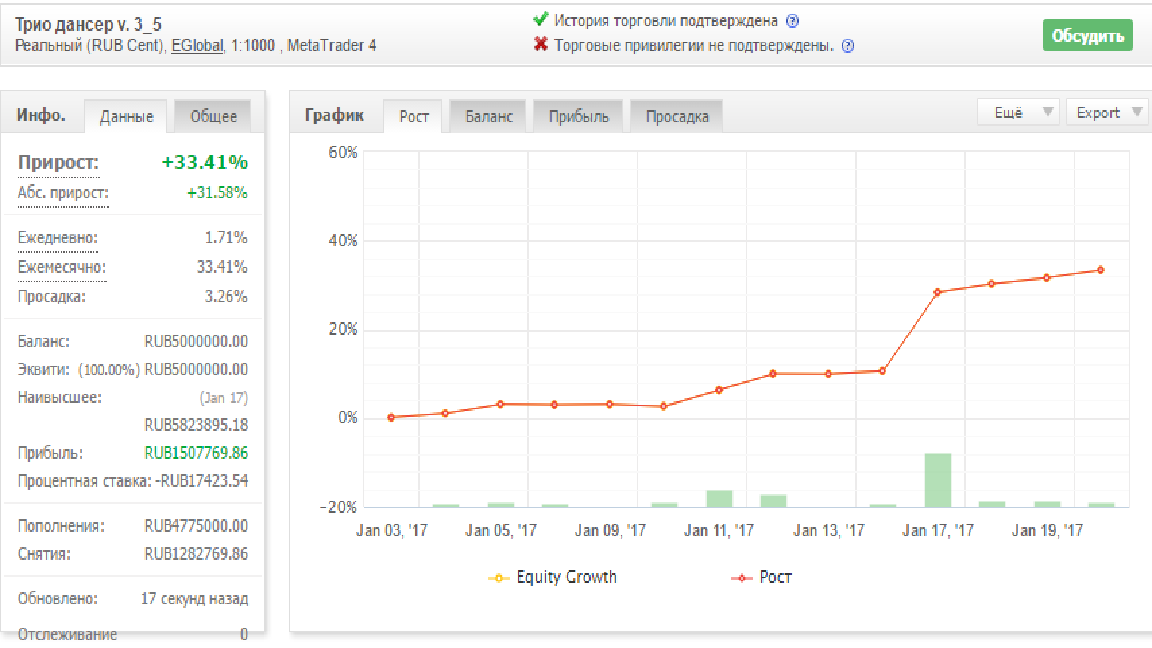
Task: Click the title 'Трио дансер v. 3_5'
Action: [x=88, y=24]
